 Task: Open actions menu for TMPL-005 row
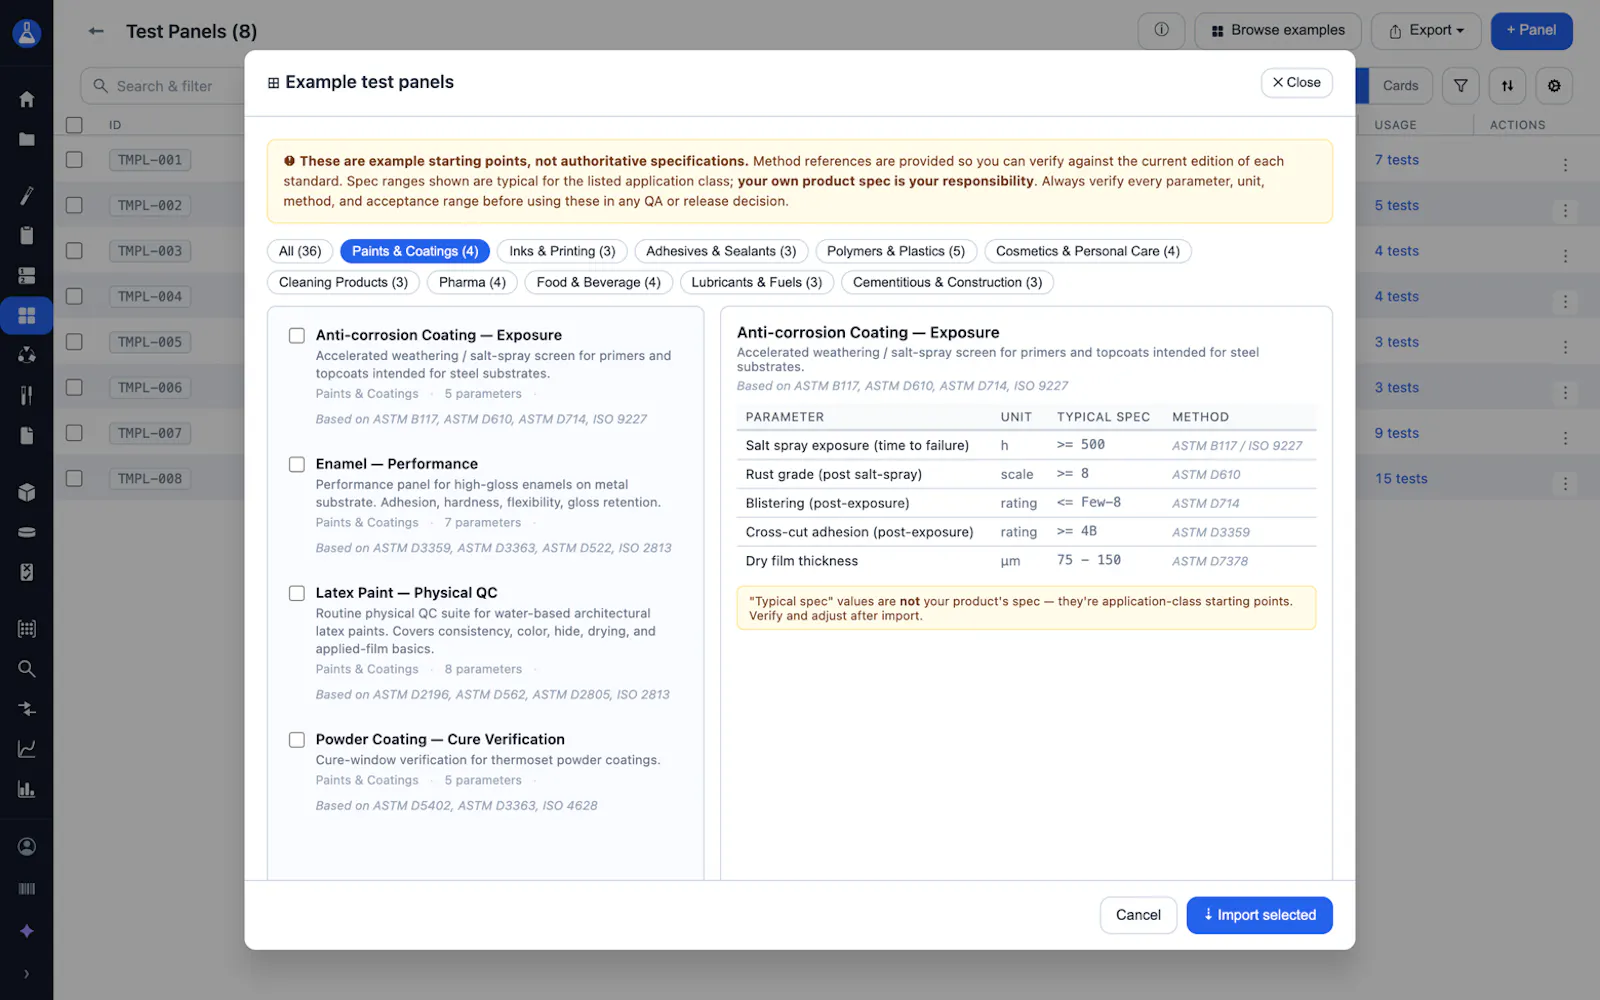click(x=1565, y=347)
